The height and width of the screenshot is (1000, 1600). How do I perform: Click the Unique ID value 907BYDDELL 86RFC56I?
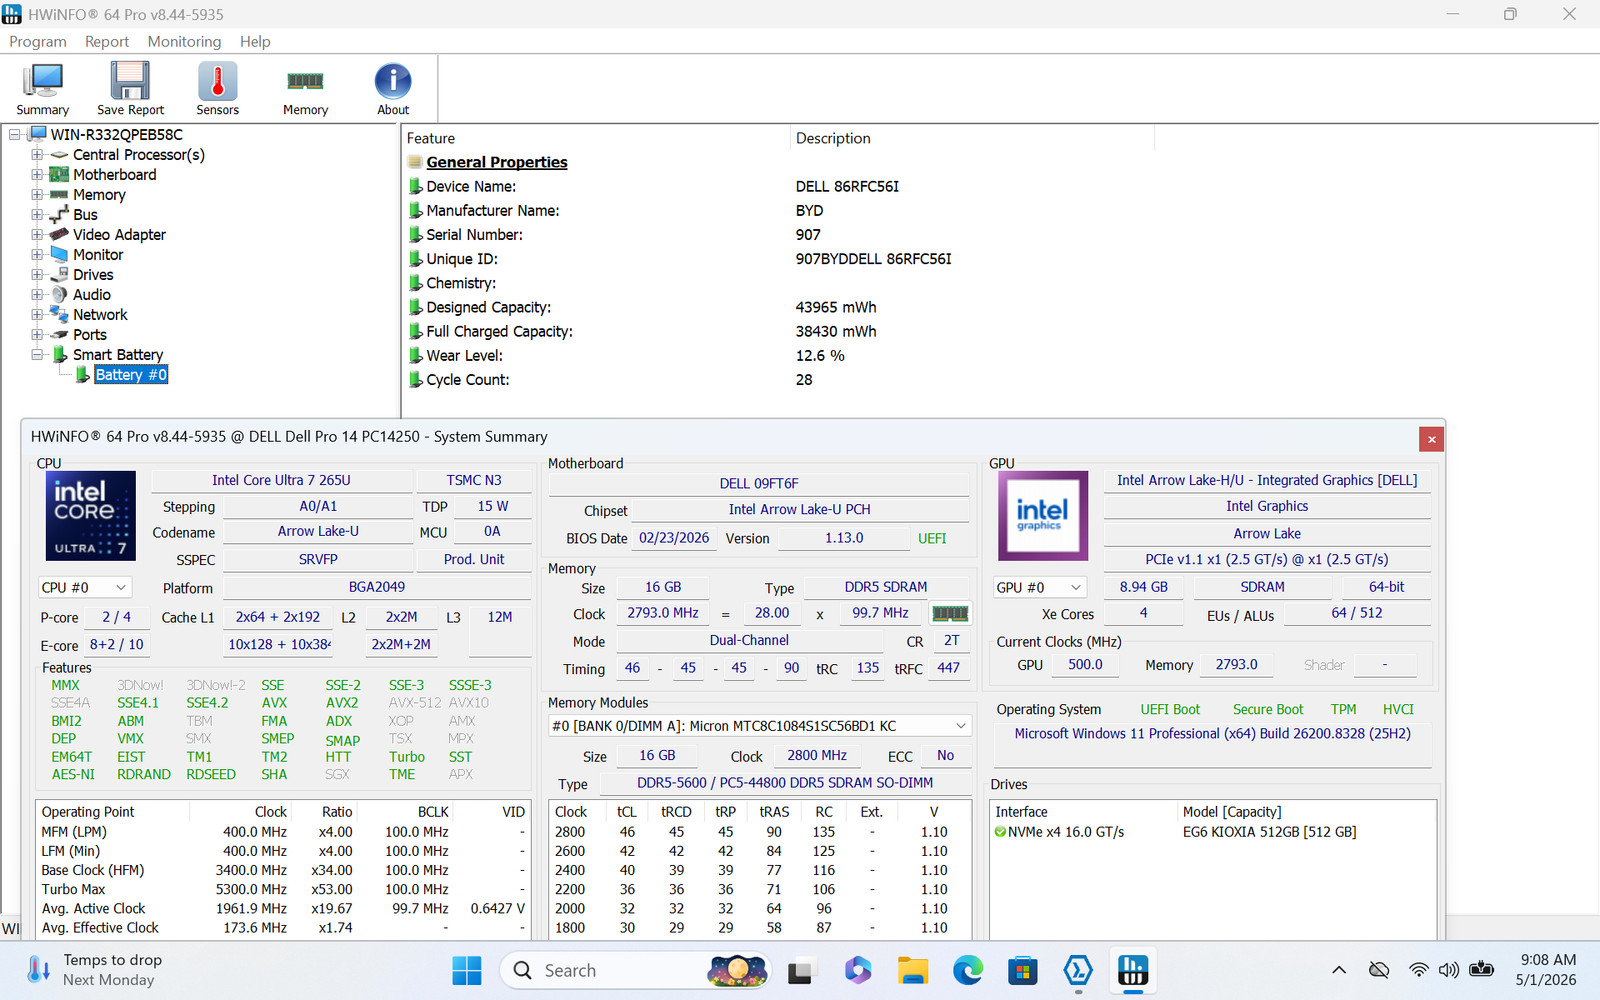[873, 259]
